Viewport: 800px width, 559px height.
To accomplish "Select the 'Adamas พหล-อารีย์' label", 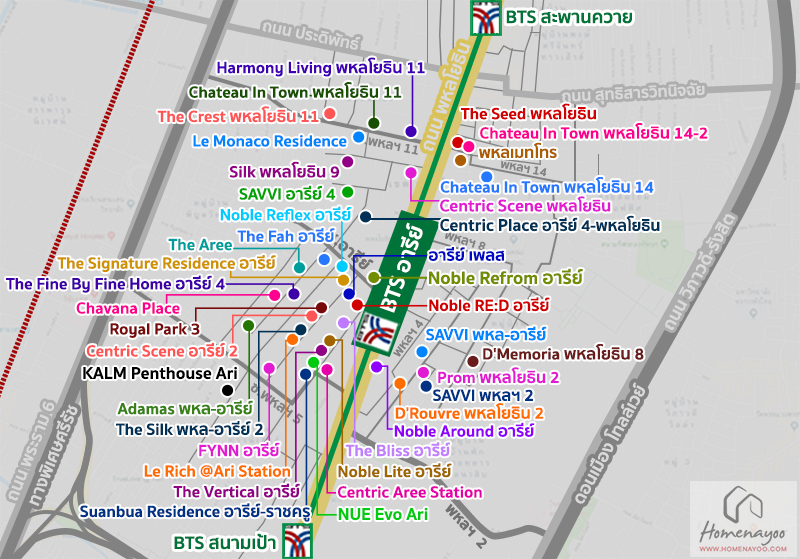I will click(x=185, y=409).
